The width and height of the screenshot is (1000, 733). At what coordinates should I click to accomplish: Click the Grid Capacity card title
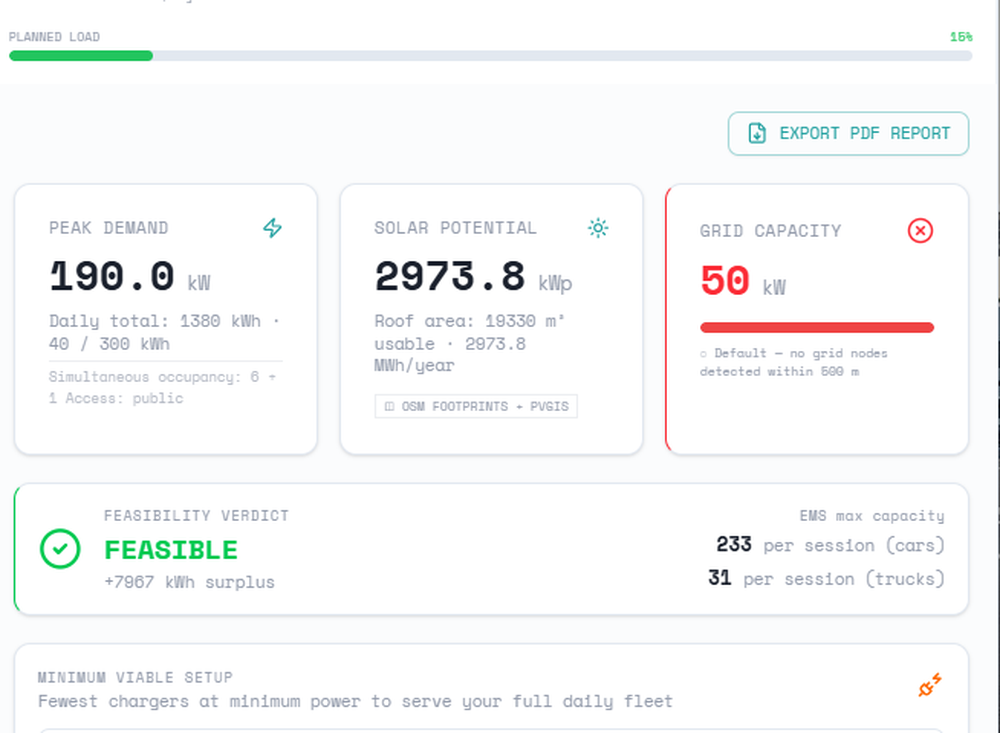770,230
